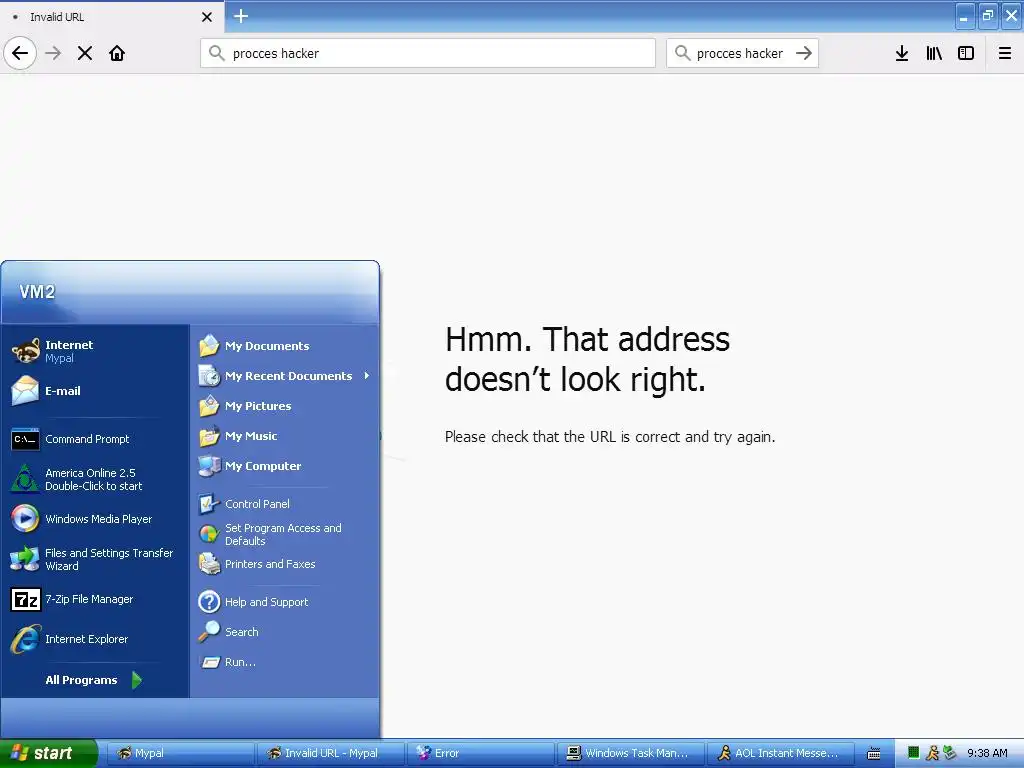The width and height of the screenshot is (1024, 768).
Task: Click the AIM running man tray icon
Action: [x=932, y=753]
